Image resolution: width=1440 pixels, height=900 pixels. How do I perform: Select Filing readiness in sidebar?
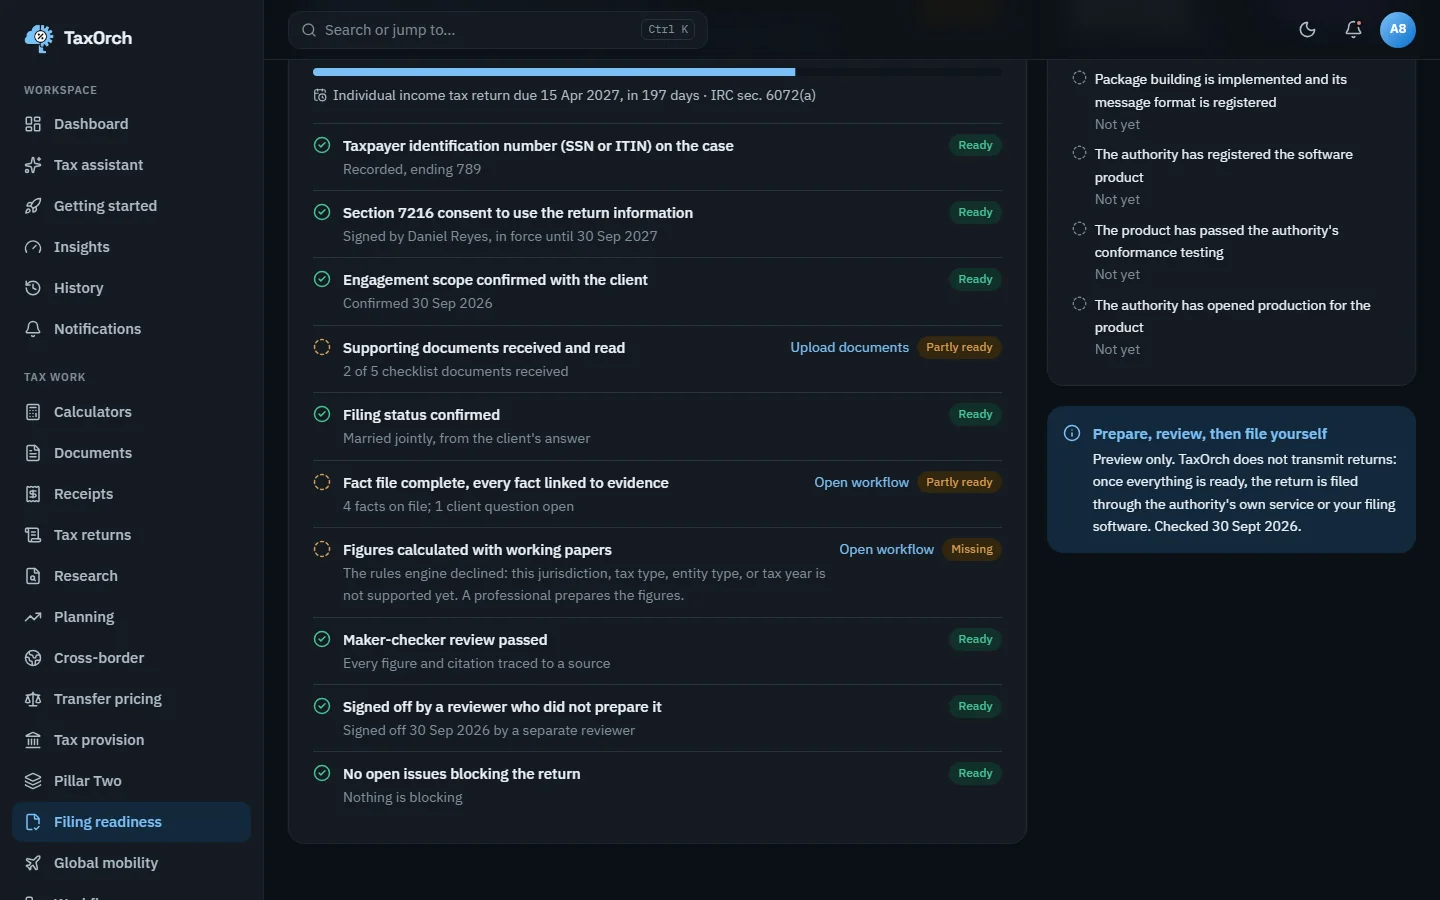[131, 822]
